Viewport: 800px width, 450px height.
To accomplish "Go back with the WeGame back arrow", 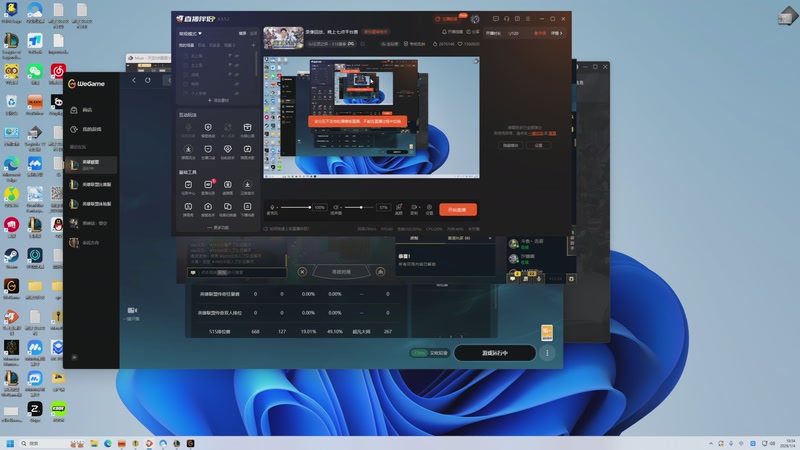I will coord(134,80).
